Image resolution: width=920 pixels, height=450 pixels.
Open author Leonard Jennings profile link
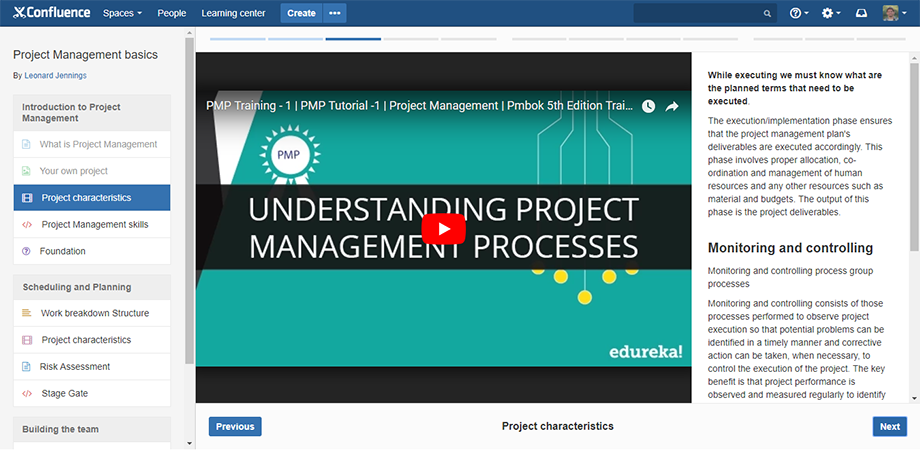click(55, 76)
